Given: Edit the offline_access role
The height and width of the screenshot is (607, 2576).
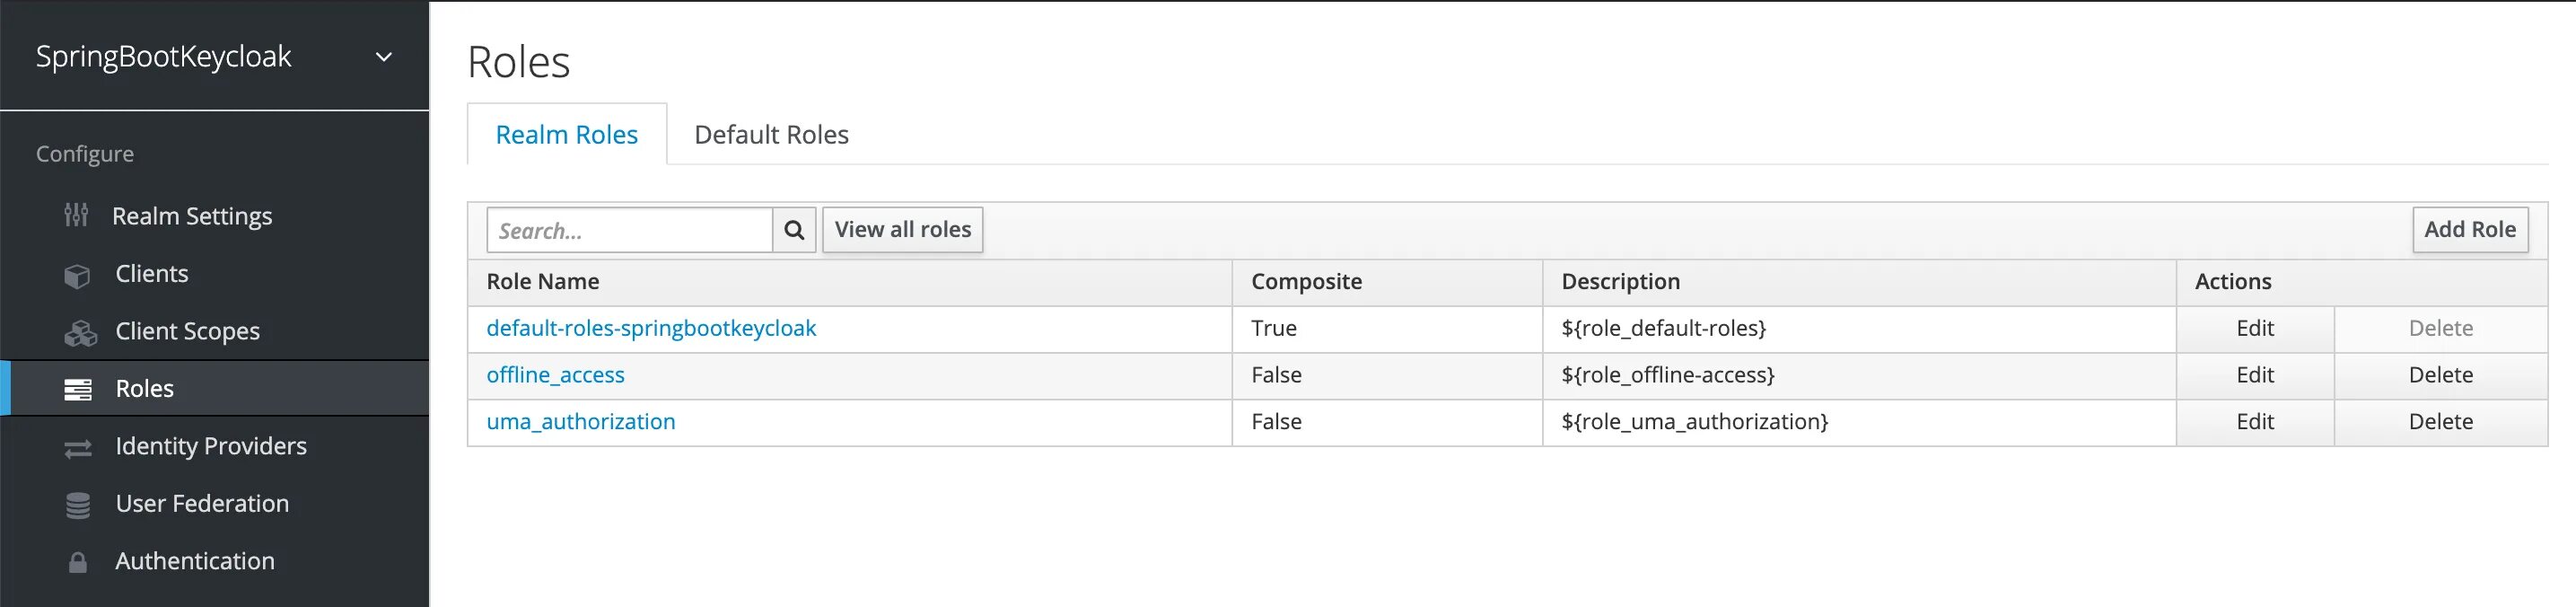Looking at the screenshot, I should 2254,375.
